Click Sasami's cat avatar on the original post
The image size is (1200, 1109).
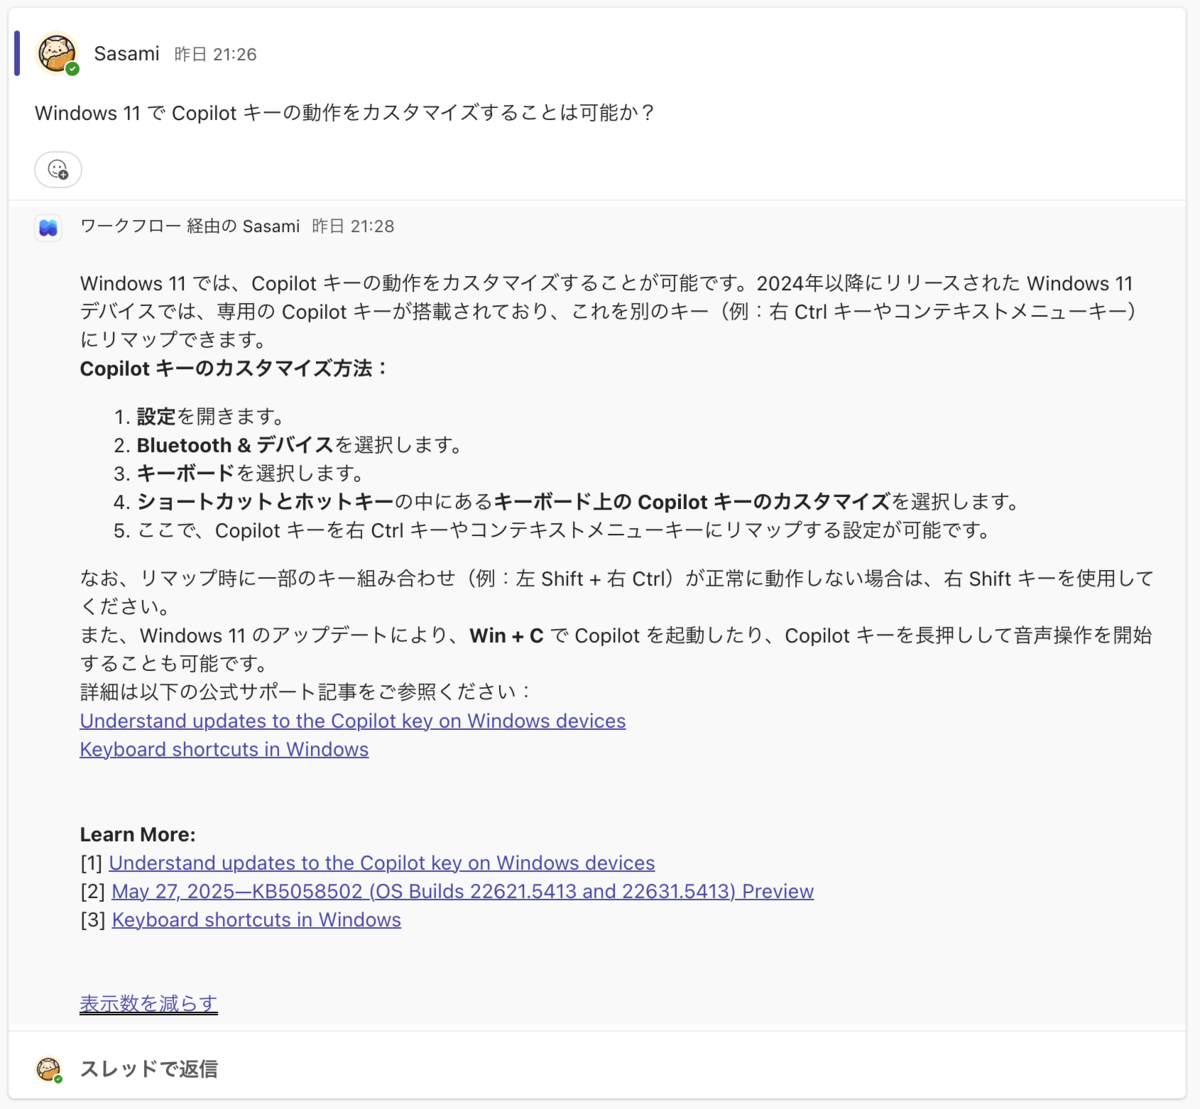pyautogui.click(x=57, y=53)
